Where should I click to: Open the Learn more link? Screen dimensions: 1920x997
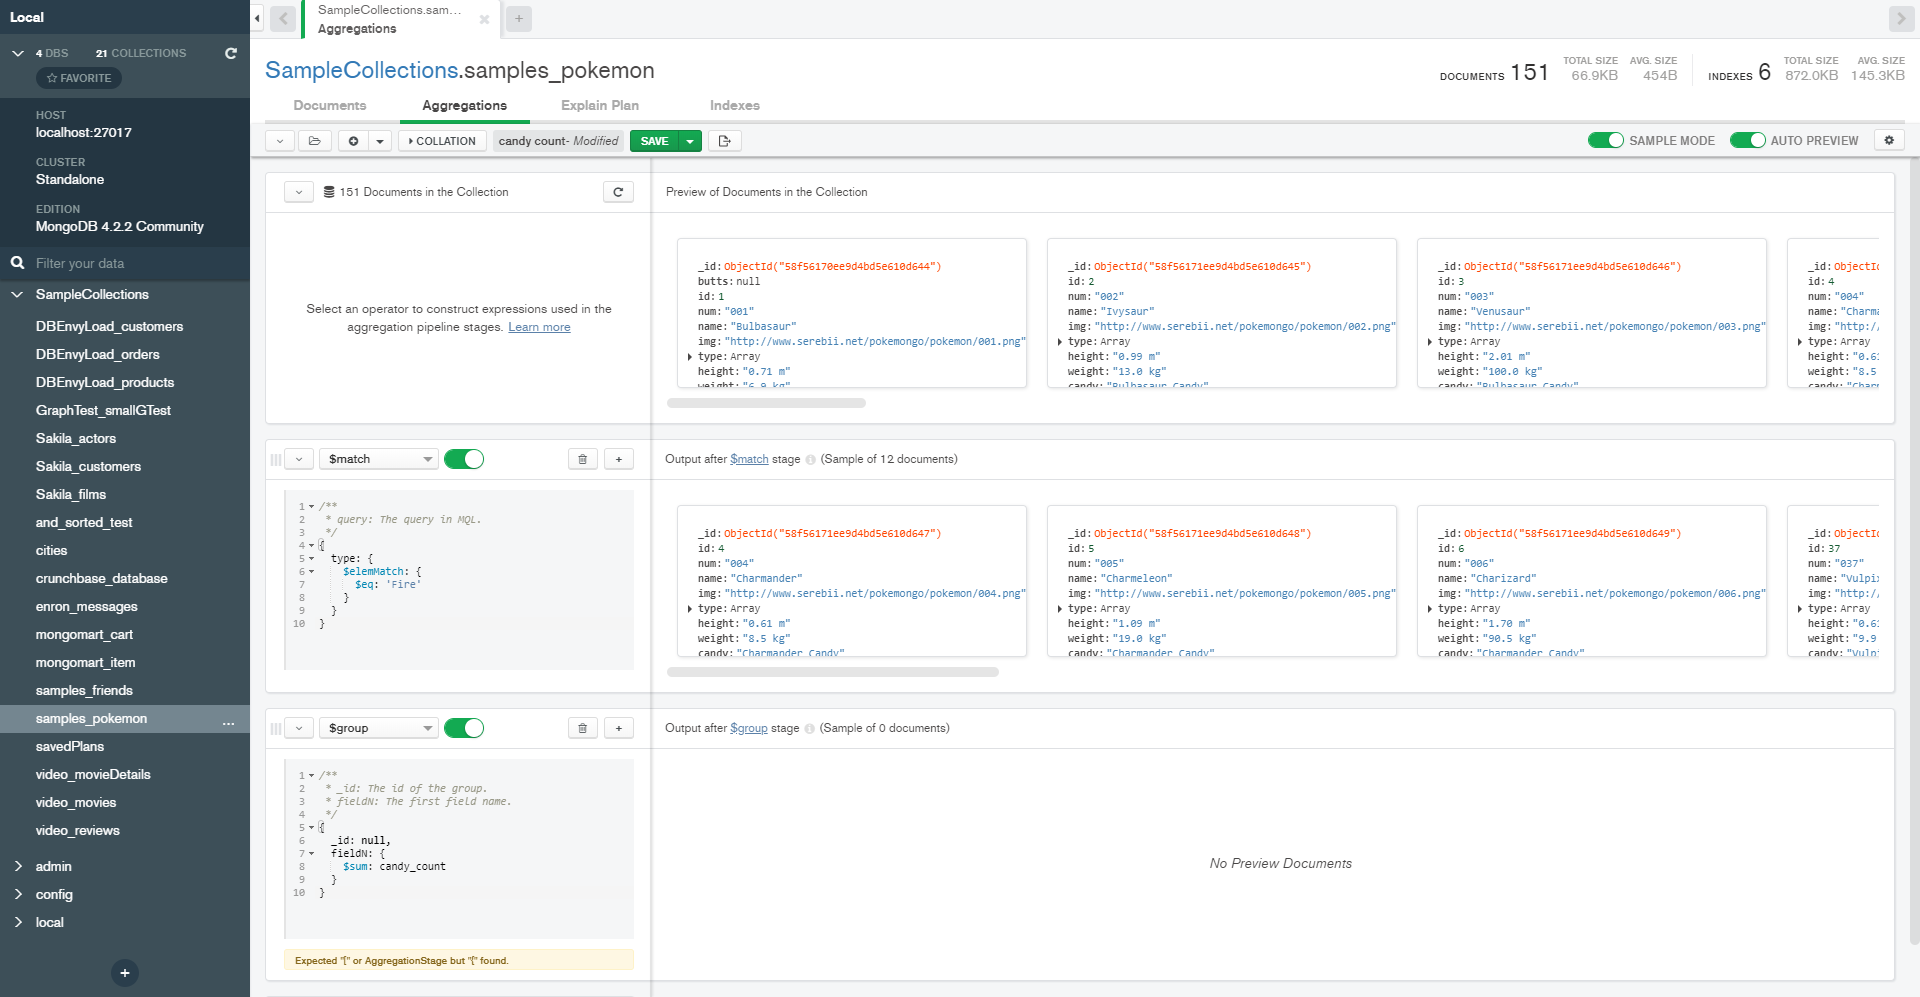tap(539, 327)
